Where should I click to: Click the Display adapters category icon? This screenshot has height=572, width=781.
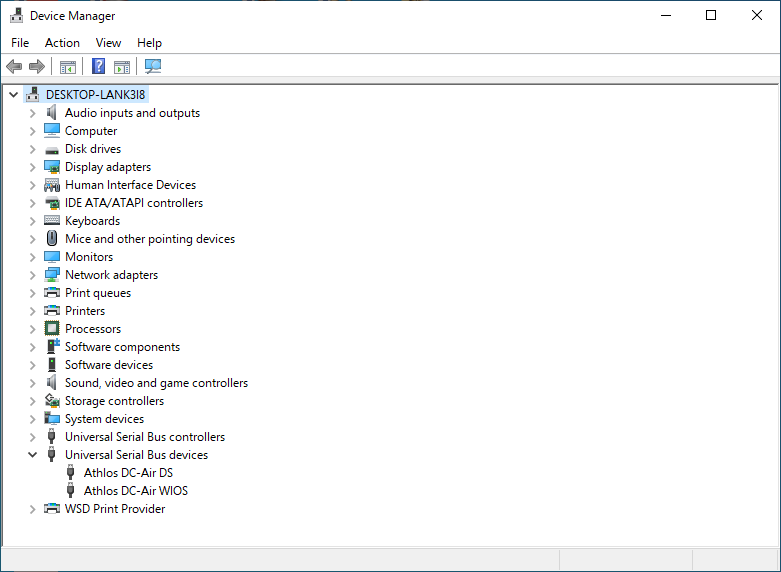52,167
